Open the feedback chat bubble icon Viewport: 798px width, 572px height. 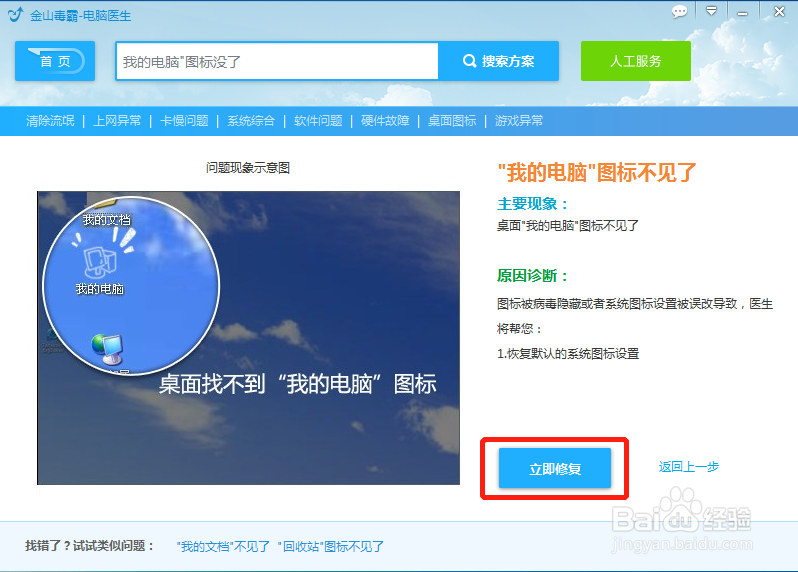tap(679, 12)
